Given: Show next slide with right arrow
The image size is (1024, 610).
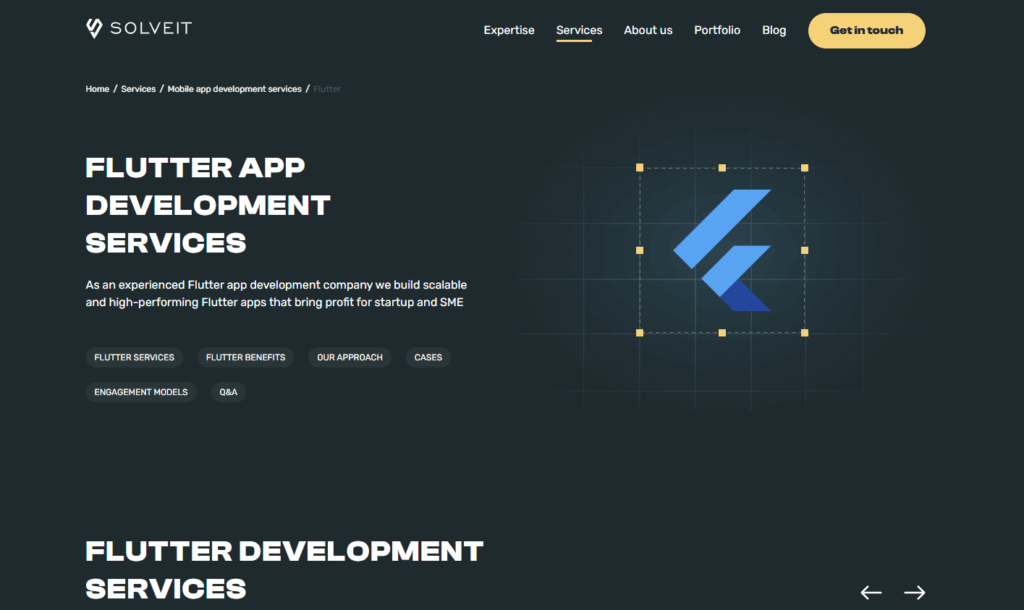Looking at the screenshot, I should tap(914, 592).
